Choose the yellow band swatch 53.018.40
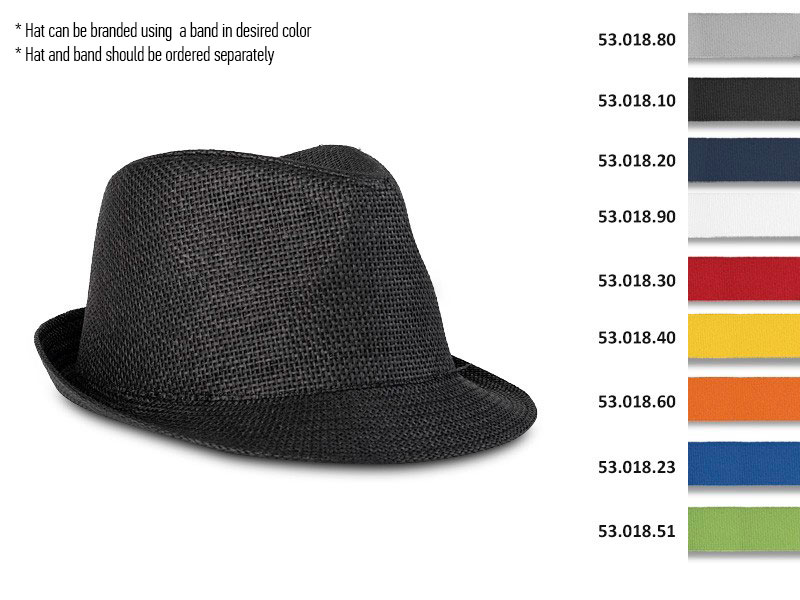Viewport: 800px width, 600px height. click(x=744, y=336)
